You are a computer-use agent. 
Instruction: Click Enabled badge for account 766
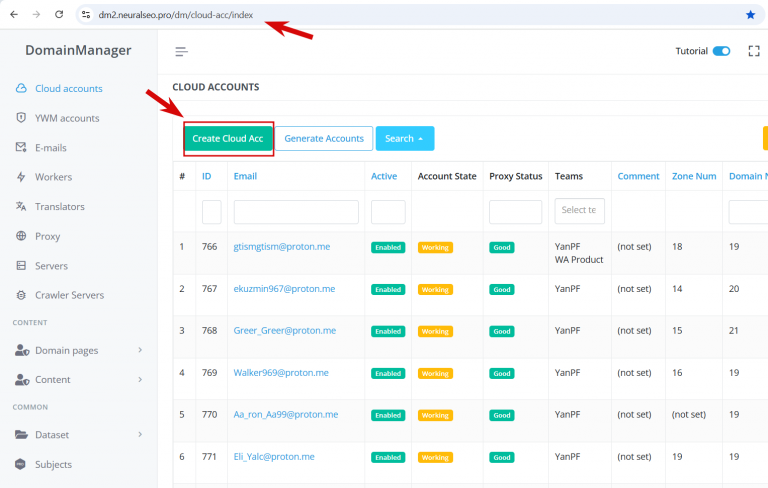pyautogui.click(x=388, y=247)
